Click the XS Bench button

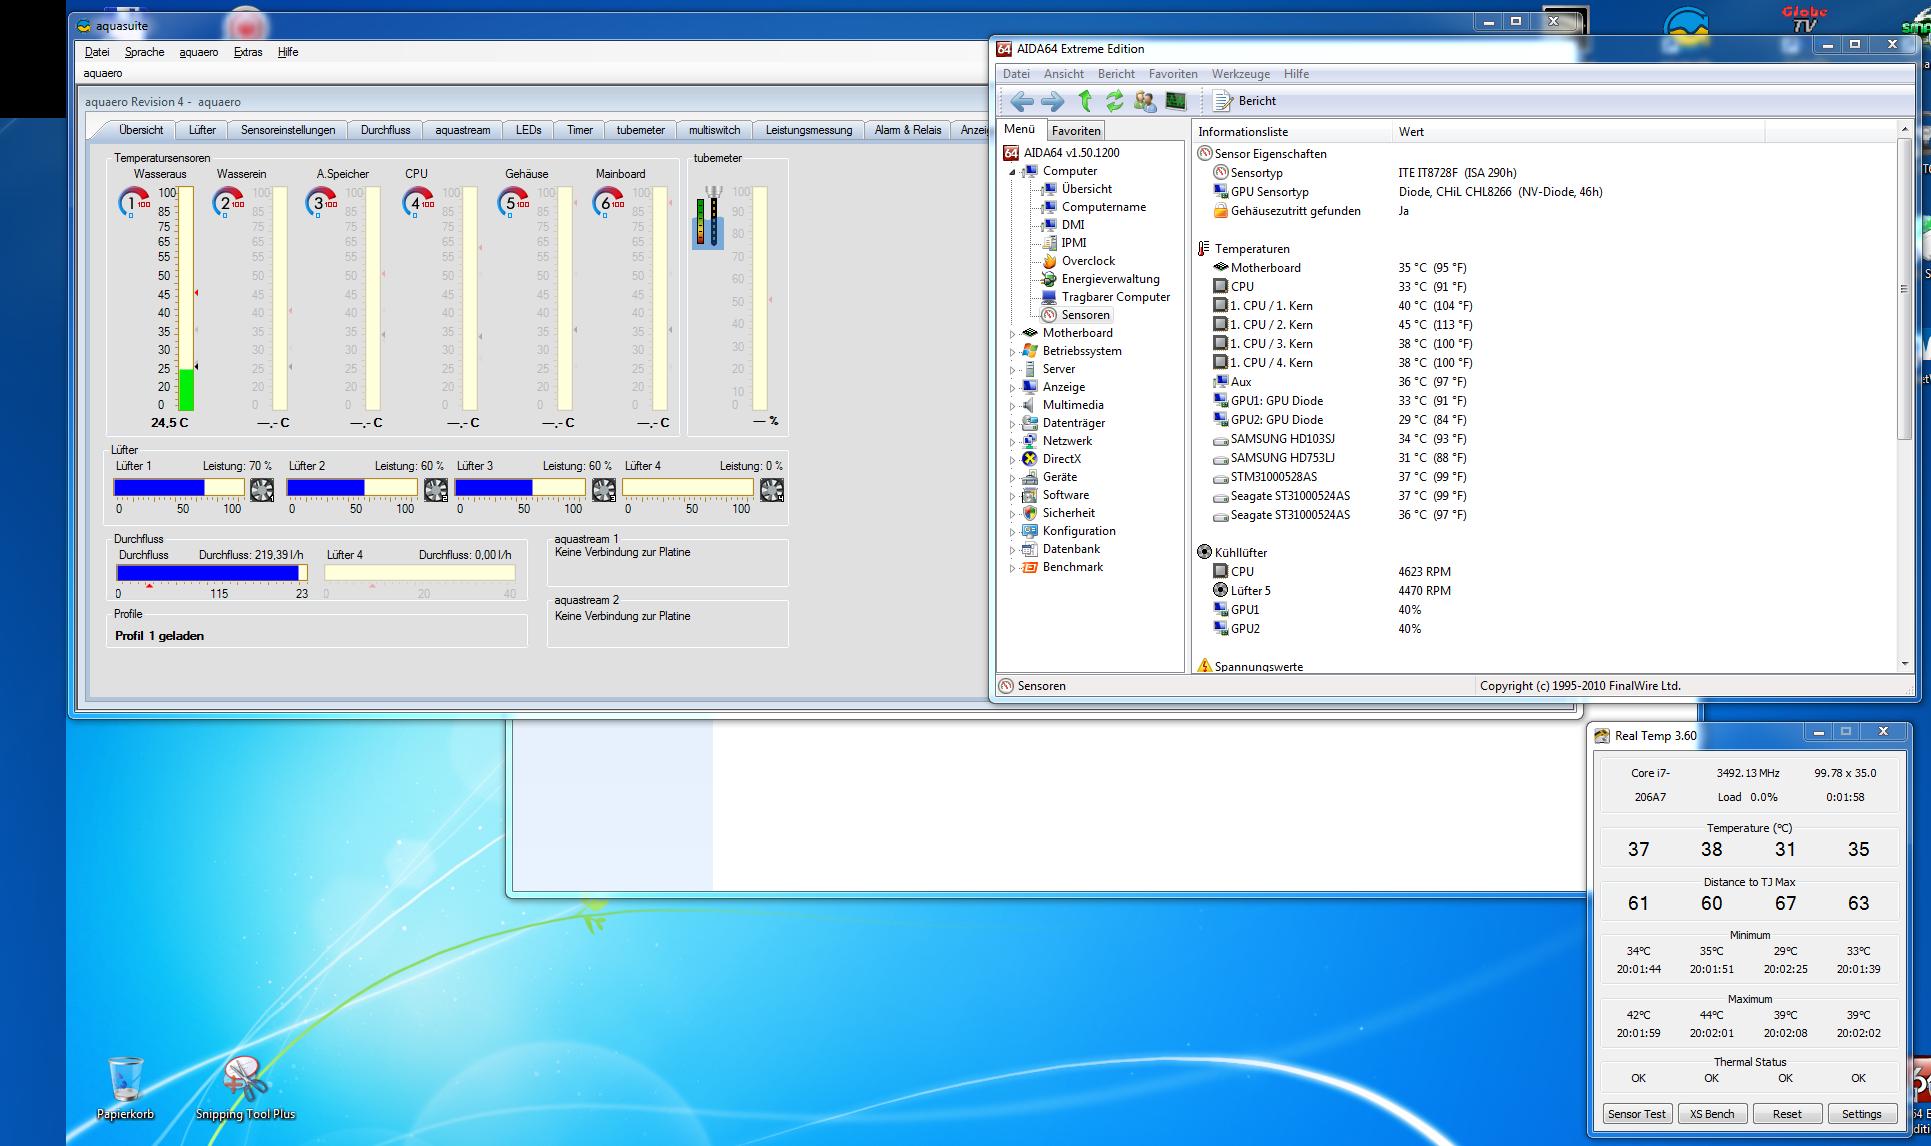1712,1114
